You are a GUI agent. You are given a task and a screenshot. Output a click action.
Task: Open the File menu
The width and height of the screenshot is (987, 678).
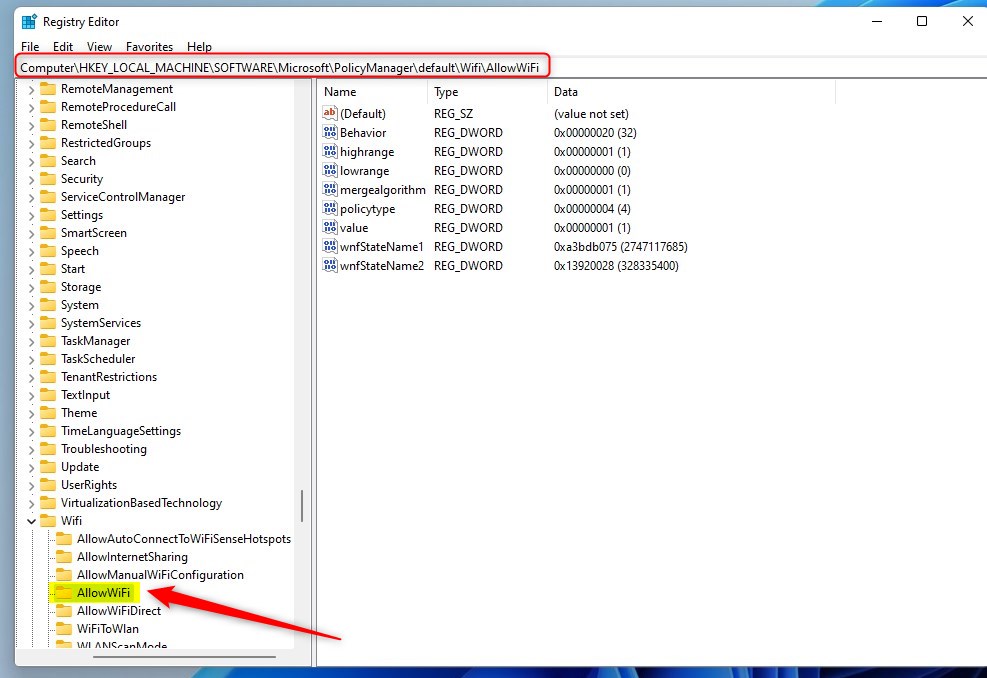pos(30,47)
